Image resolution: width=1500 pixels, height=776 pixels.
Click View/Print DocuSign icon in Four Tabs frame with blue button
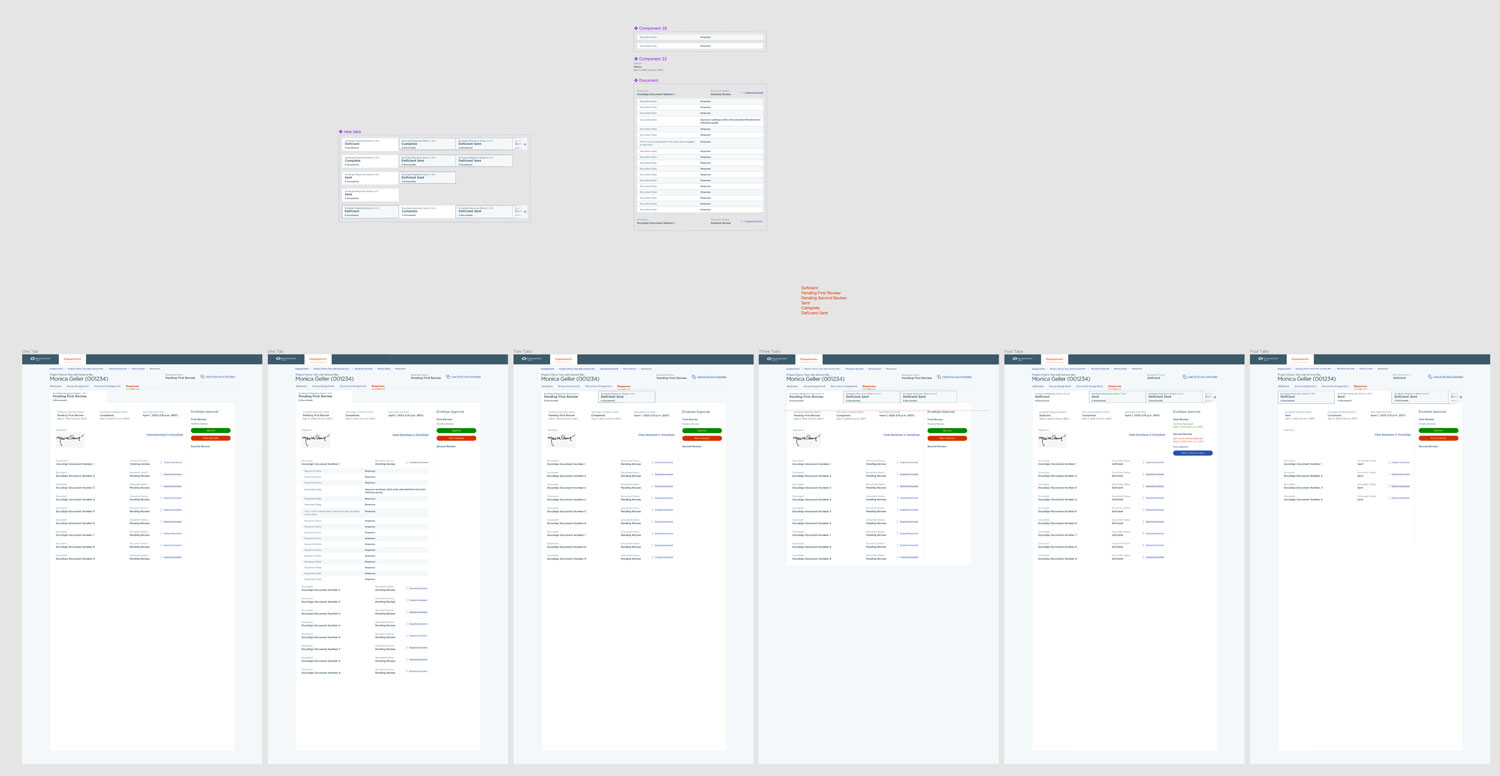click(x=1184, y=377)
